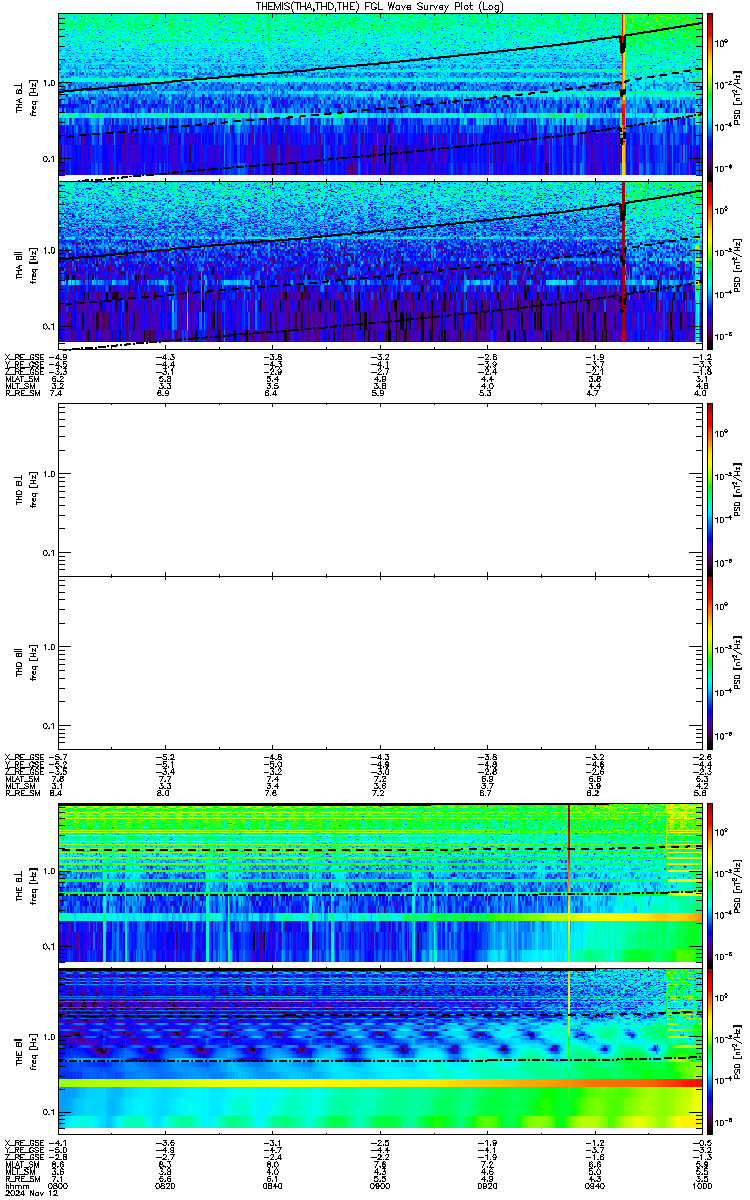Click the R_RE_SM label under THA panels
This screenshot has width=750, height=1200.
tap(23, 393)
